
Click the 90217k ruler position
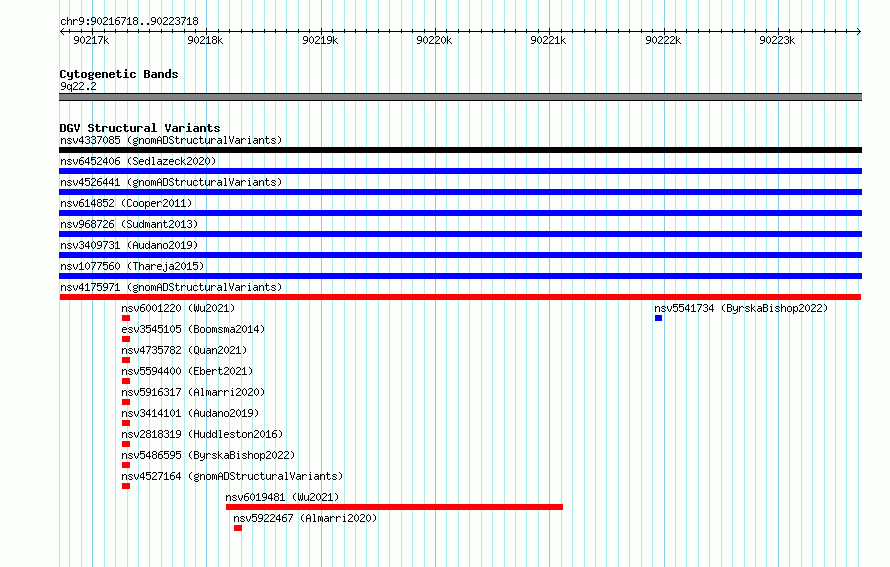[91, 40]
